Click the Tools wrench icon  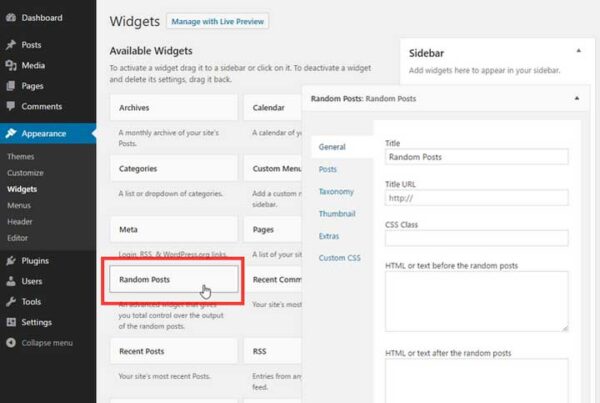click(x=10, y=301)
